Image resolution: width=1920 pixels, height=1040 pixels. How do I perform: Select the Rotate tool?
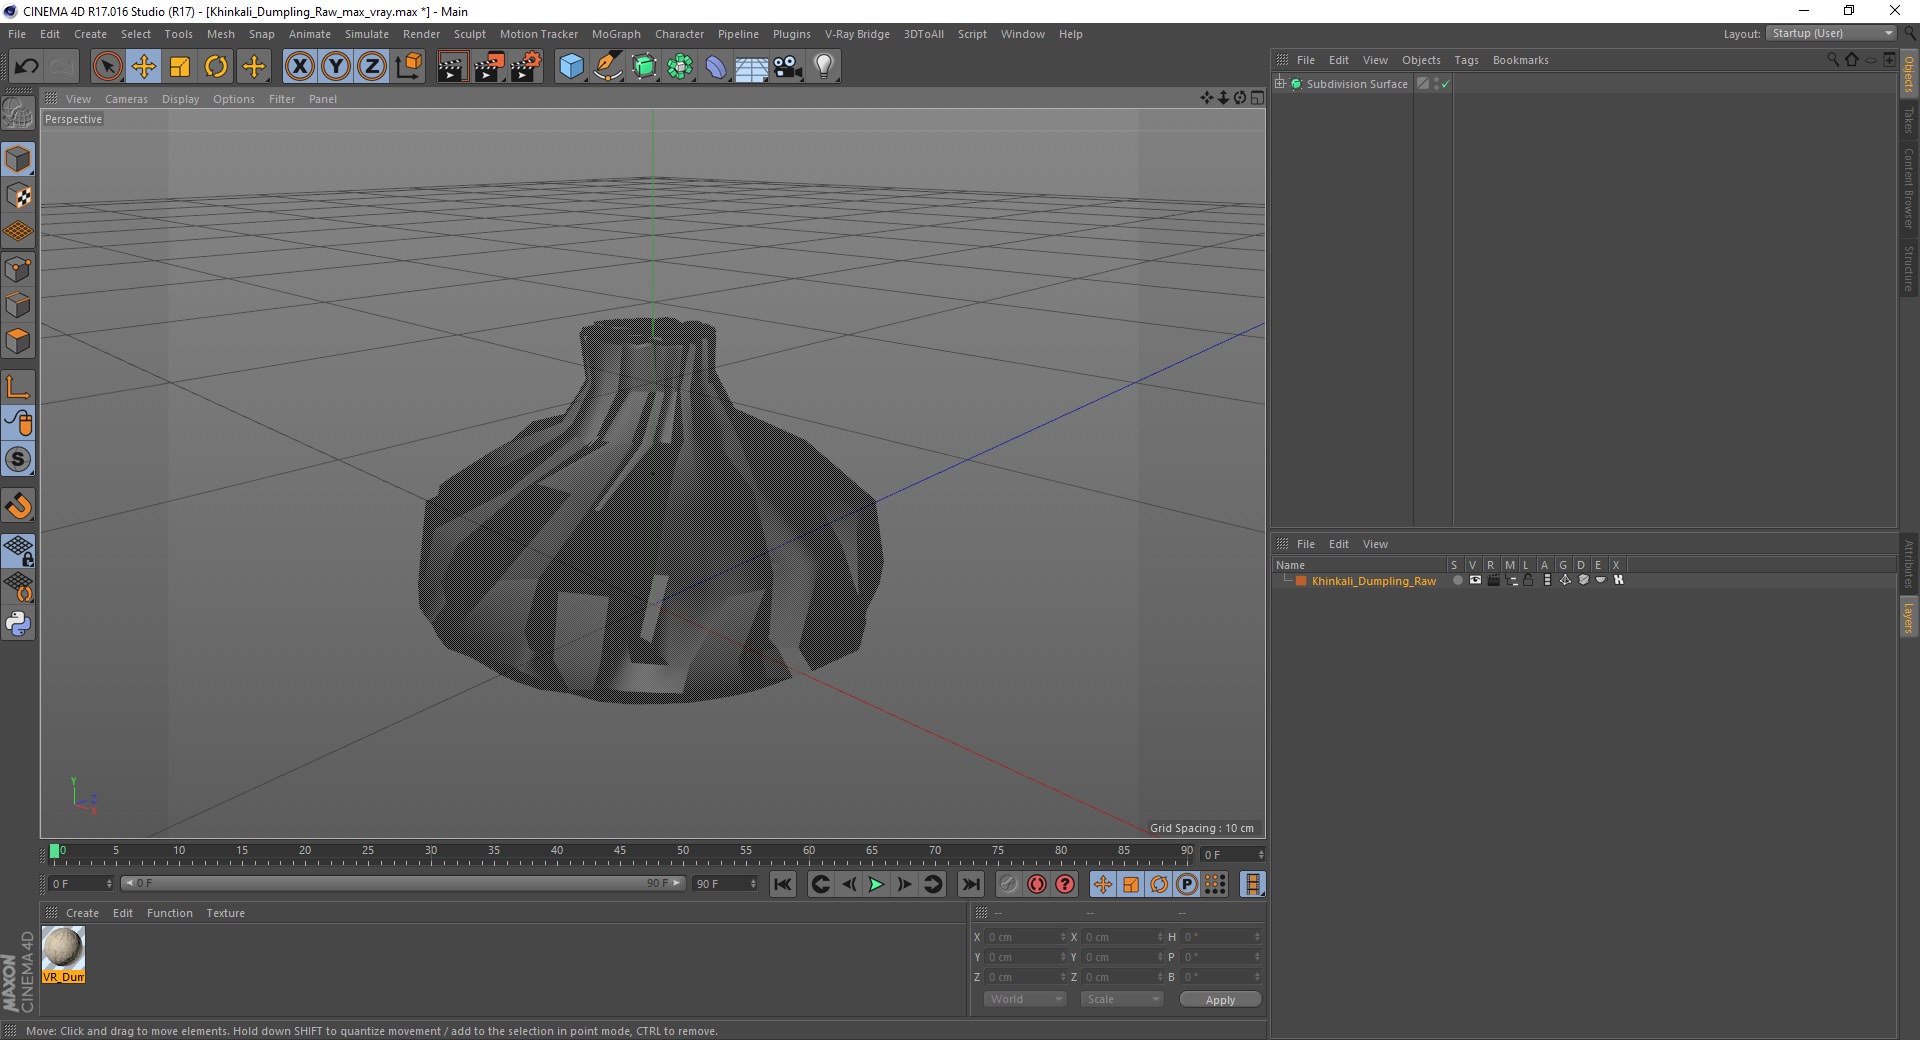pyautogui.click(x=216, y=67)
